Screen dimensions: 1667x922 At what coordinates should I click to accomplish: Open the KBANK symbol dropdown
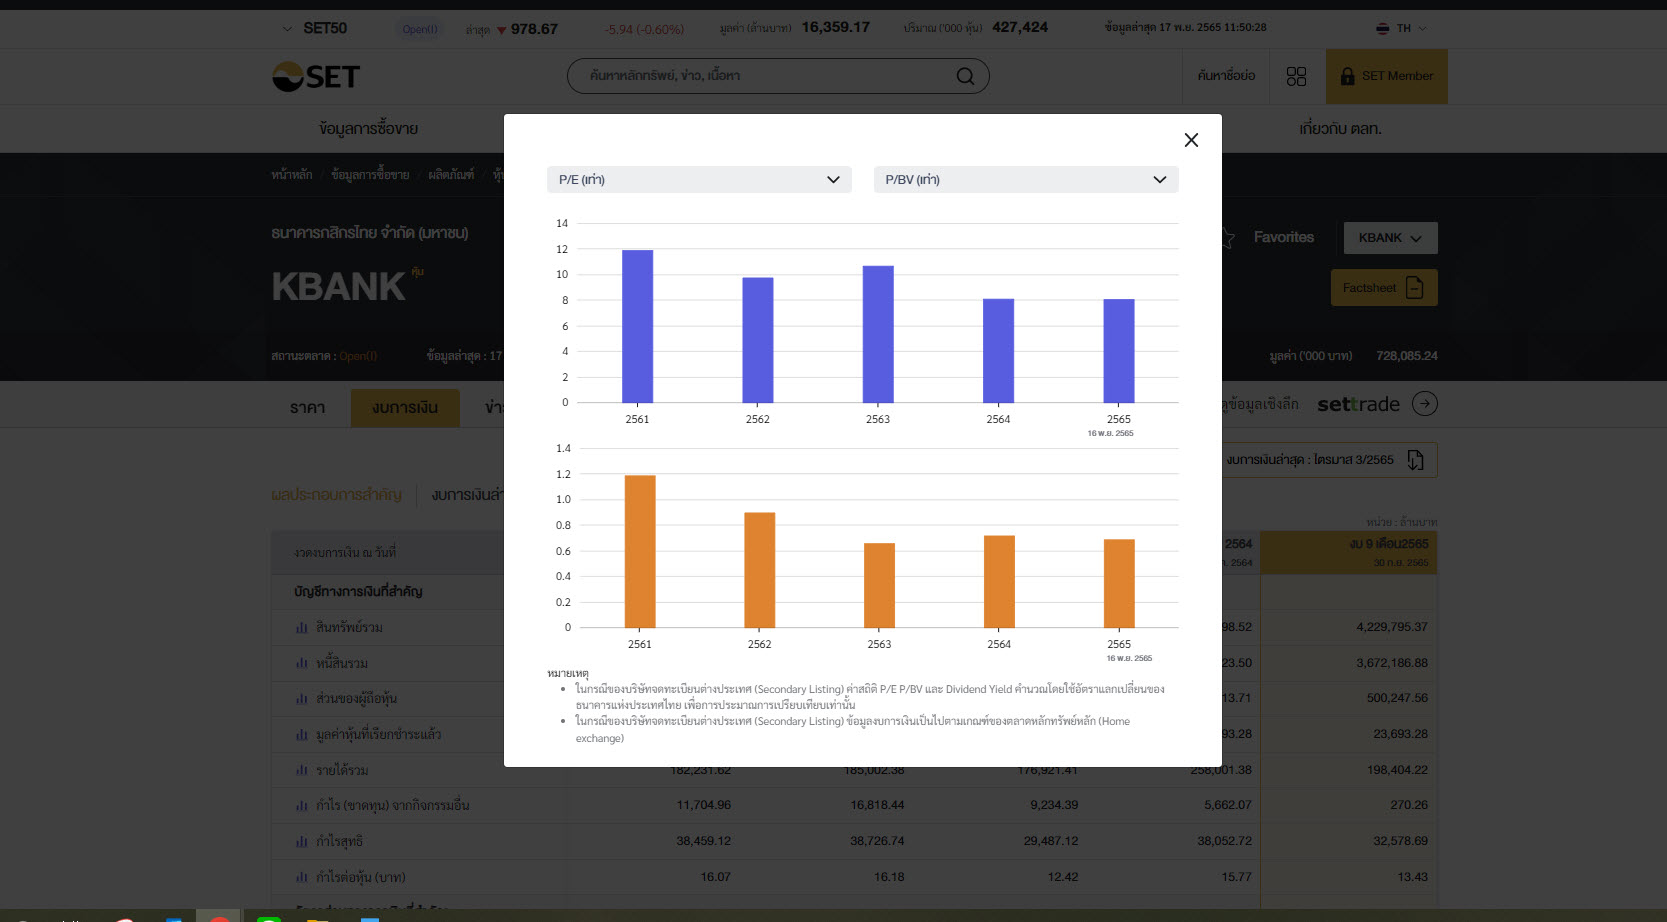point(1389,238)
